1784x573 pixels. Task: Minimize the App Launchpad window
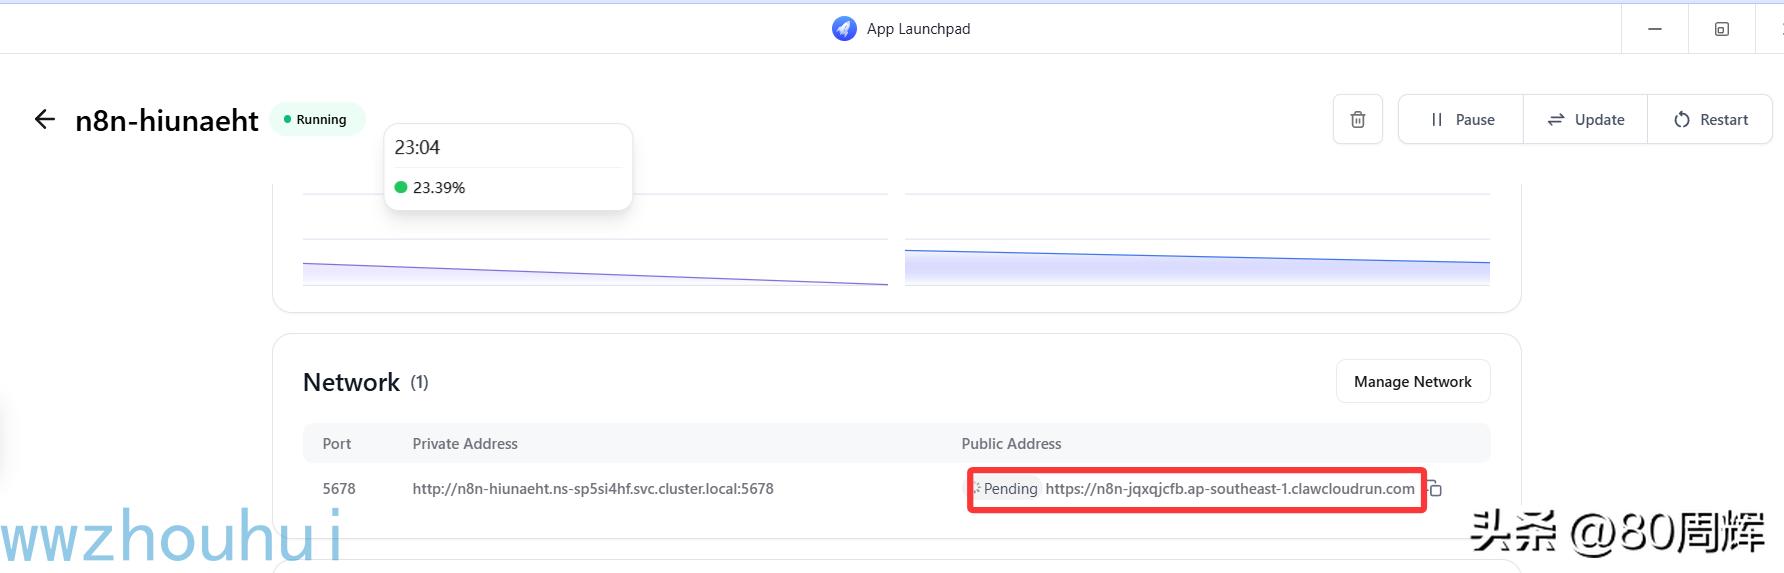(1655, 29)
